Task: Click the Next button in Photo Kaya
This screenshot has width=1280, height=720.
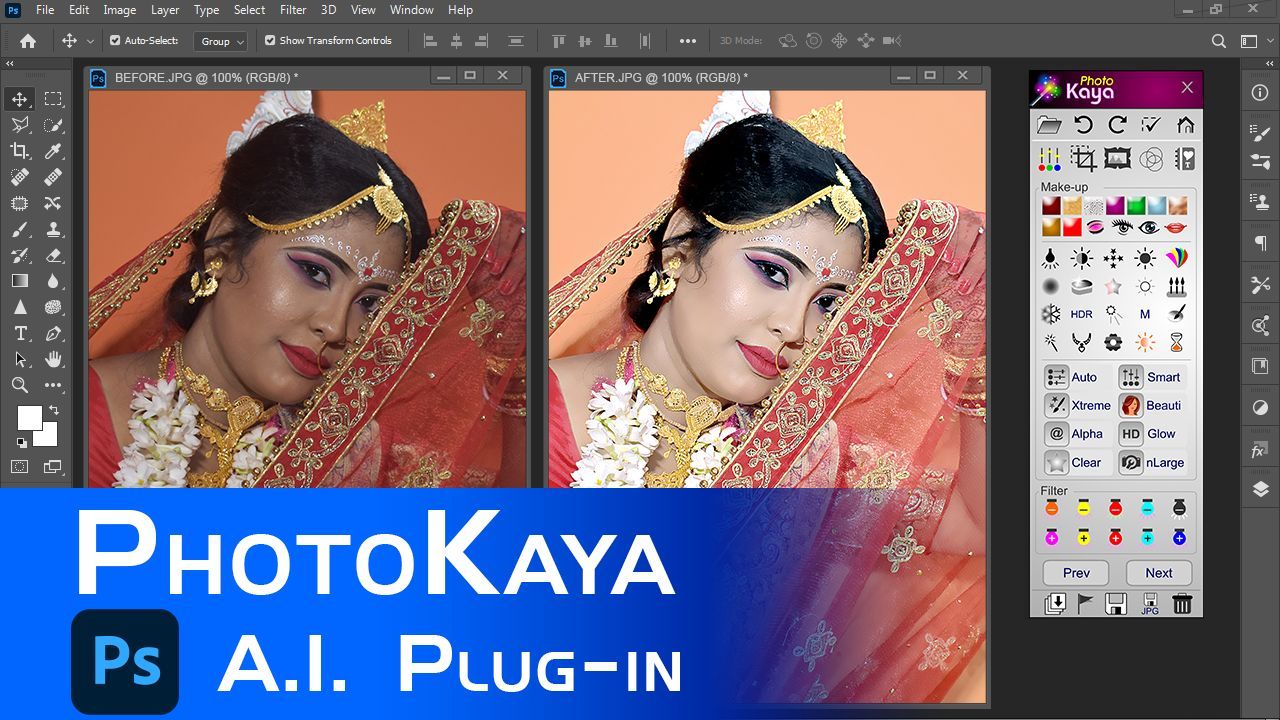Action: point(1159,573)
